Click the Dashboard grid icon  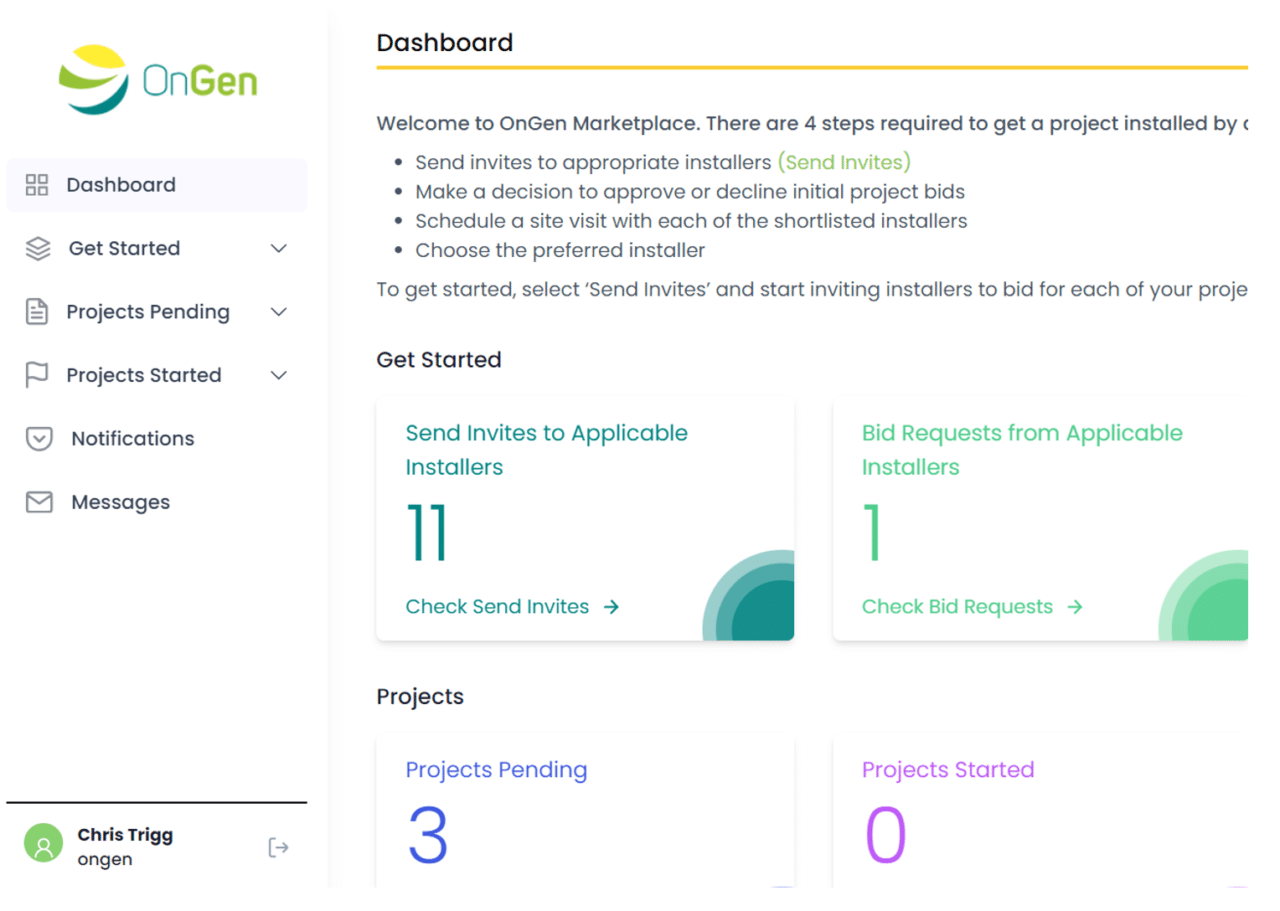(x=37, y=185)
